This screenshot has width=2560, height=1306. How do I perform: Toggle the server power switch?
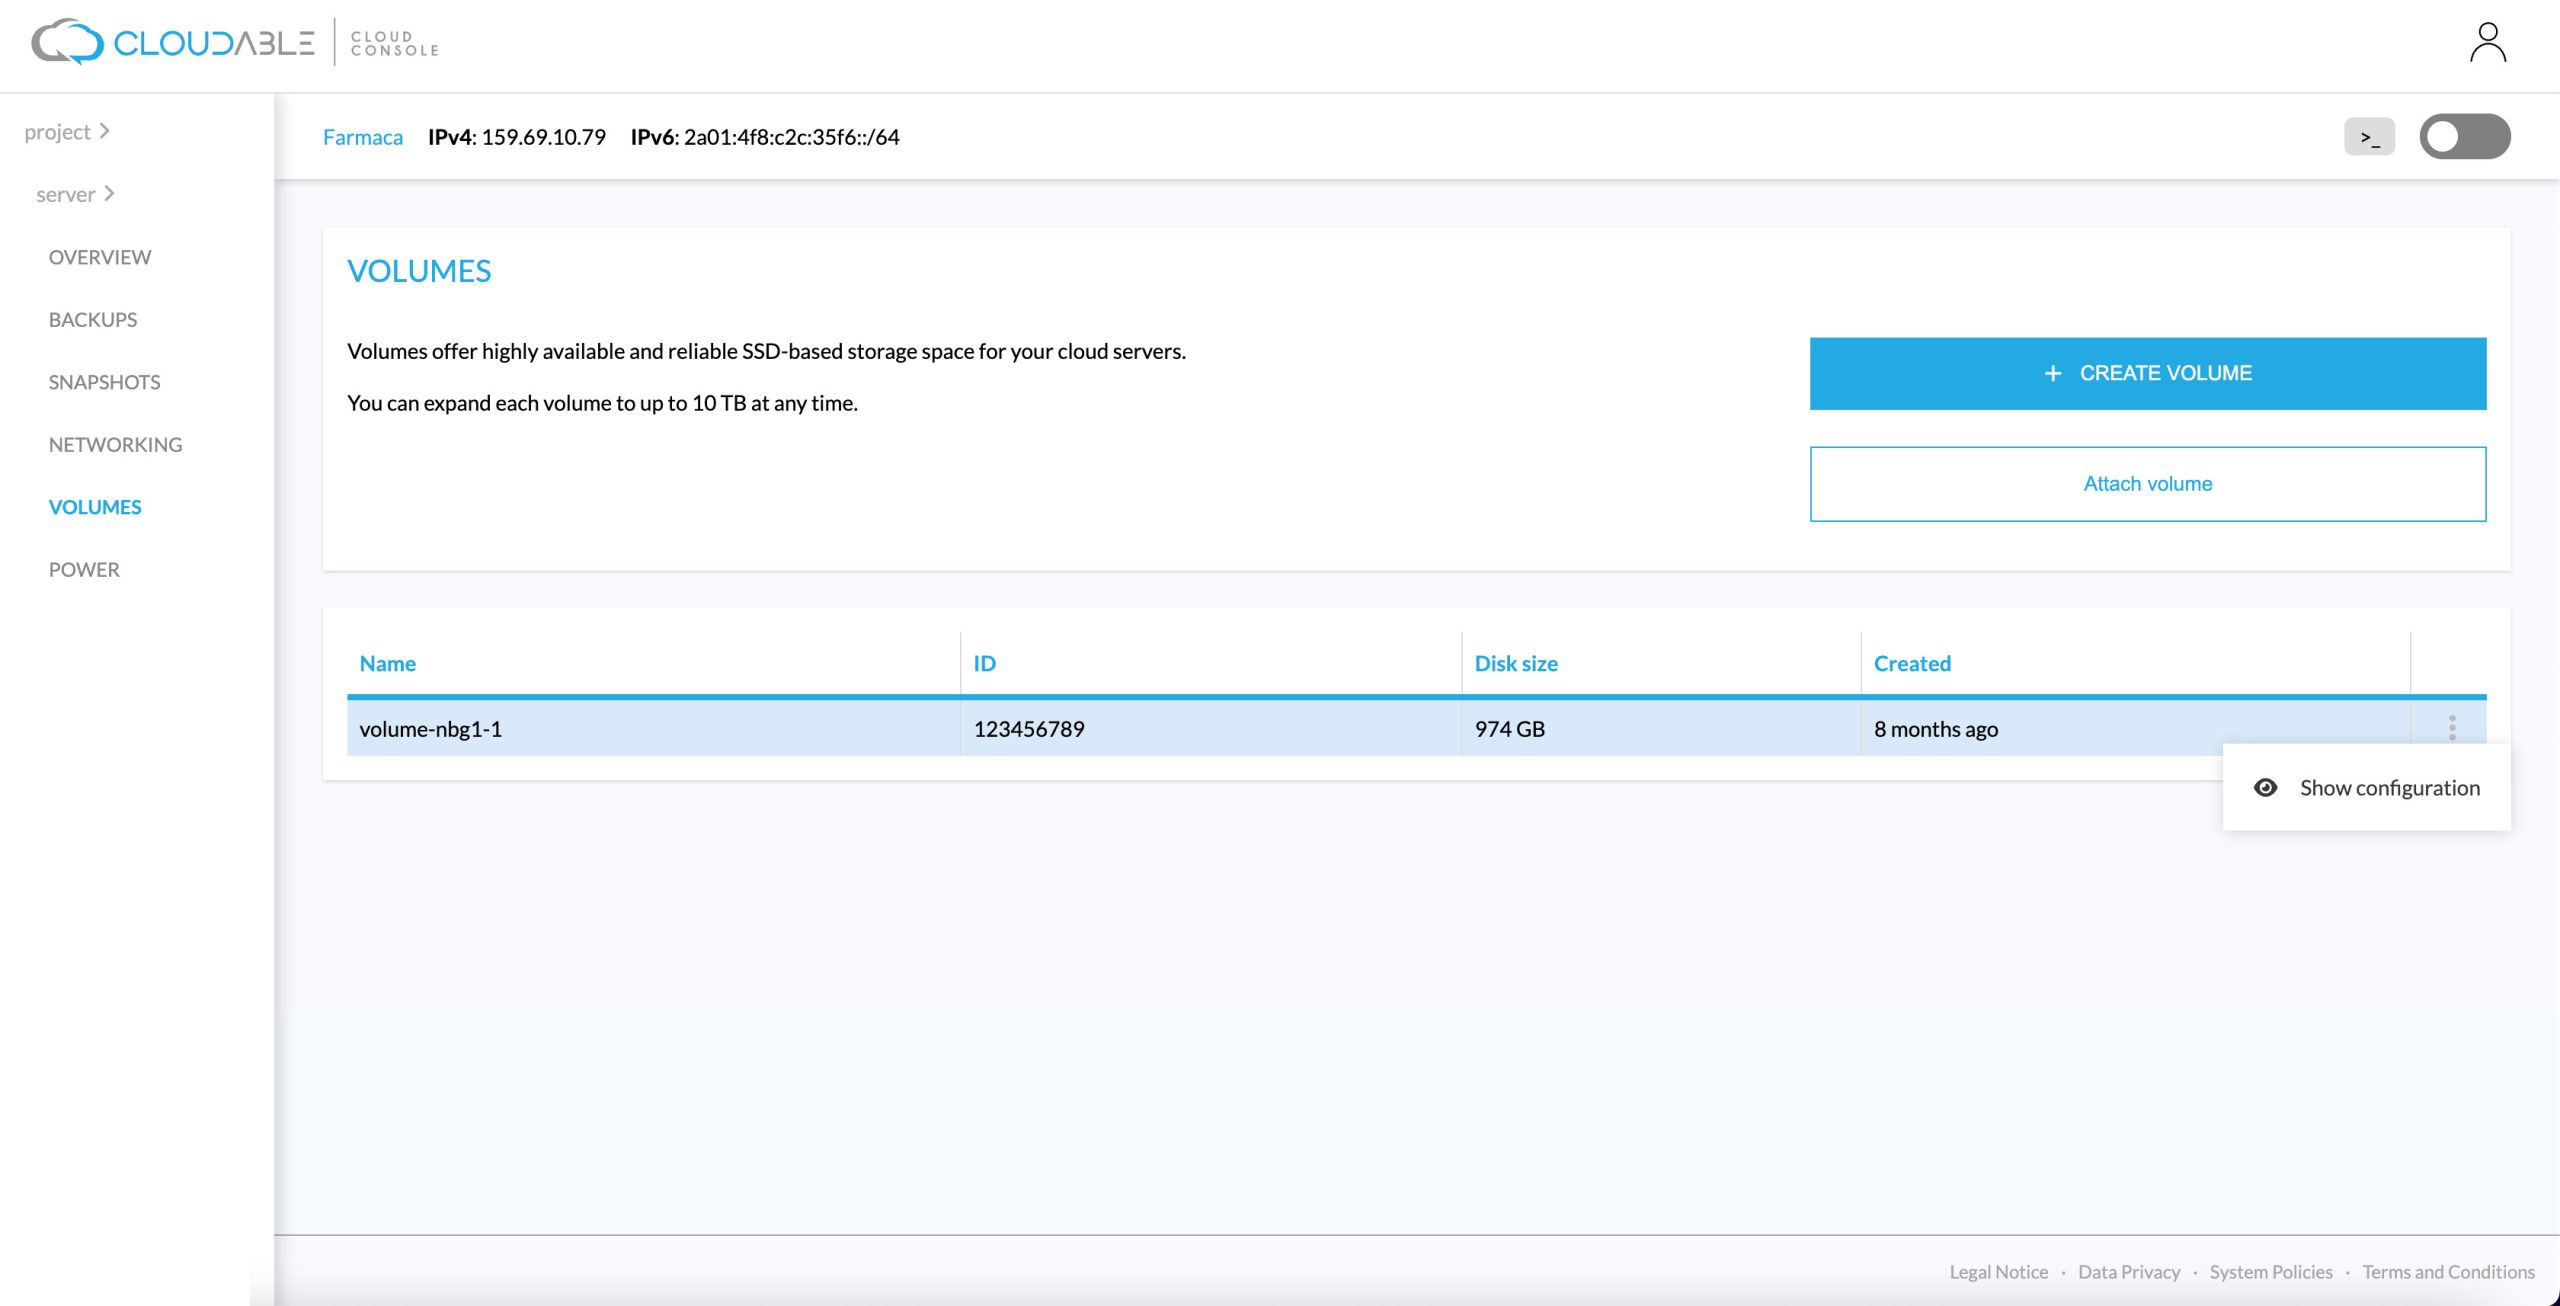[2464, 137]
